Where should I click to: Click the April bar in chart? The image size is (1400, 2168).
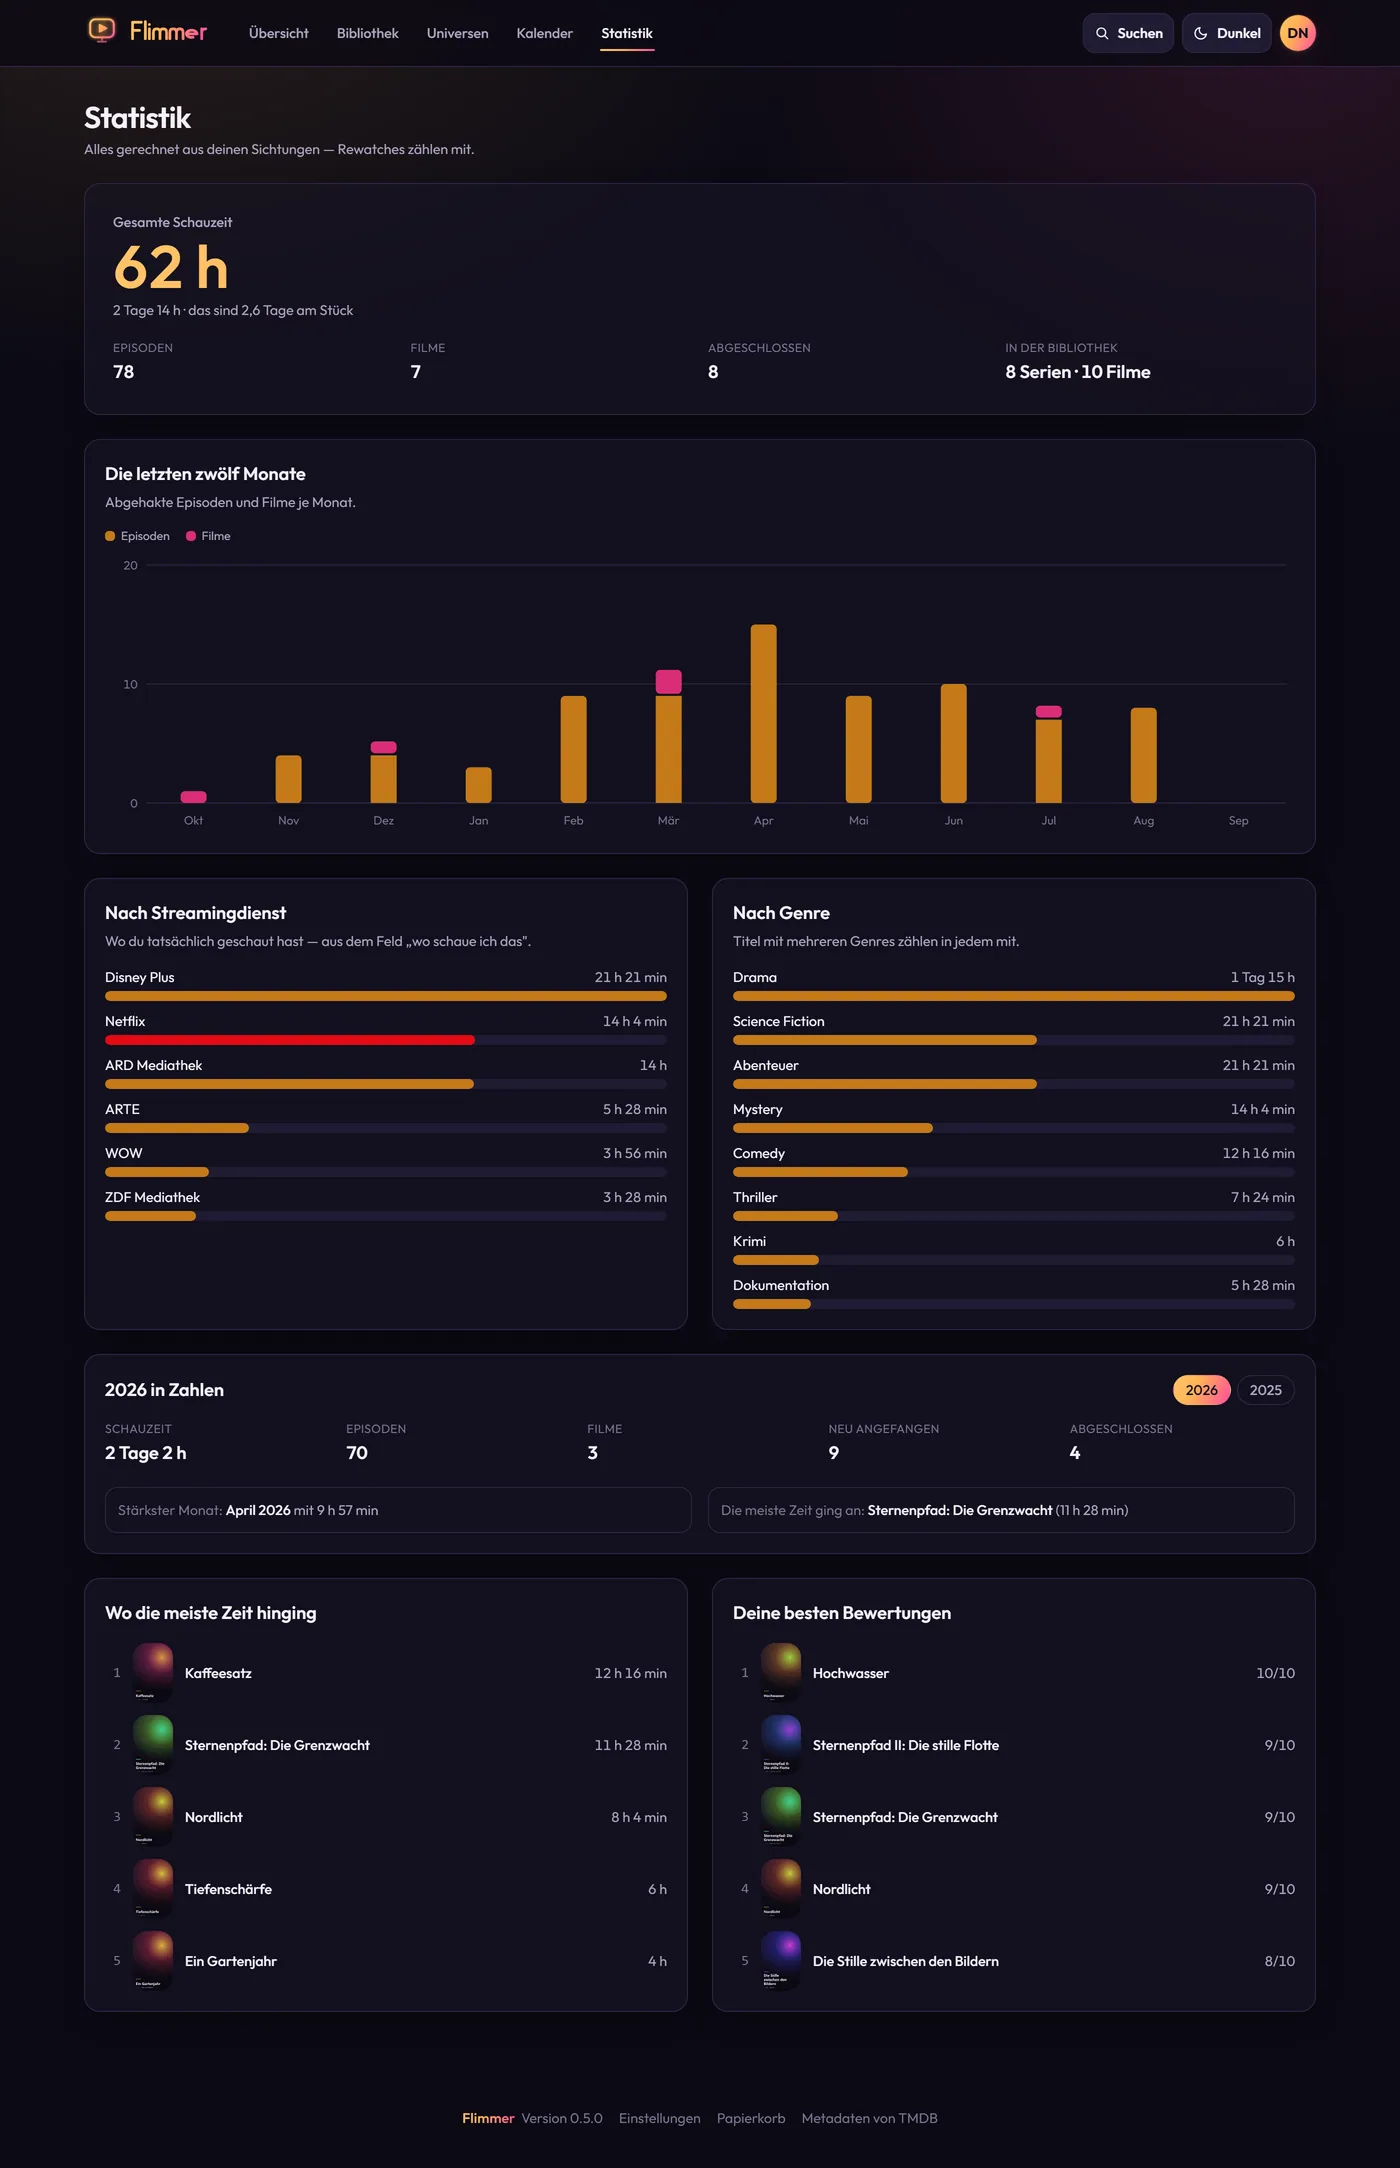click(x=763, y=713)
